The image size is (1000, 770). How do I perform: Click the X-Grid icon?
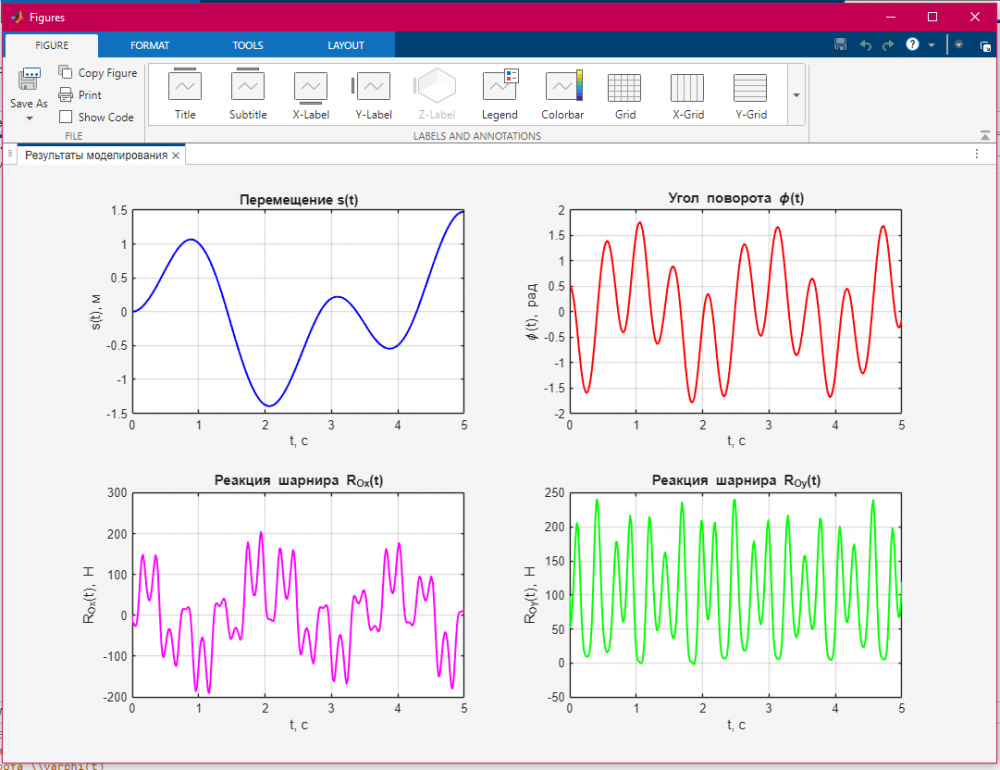click(x=687, y=95)
